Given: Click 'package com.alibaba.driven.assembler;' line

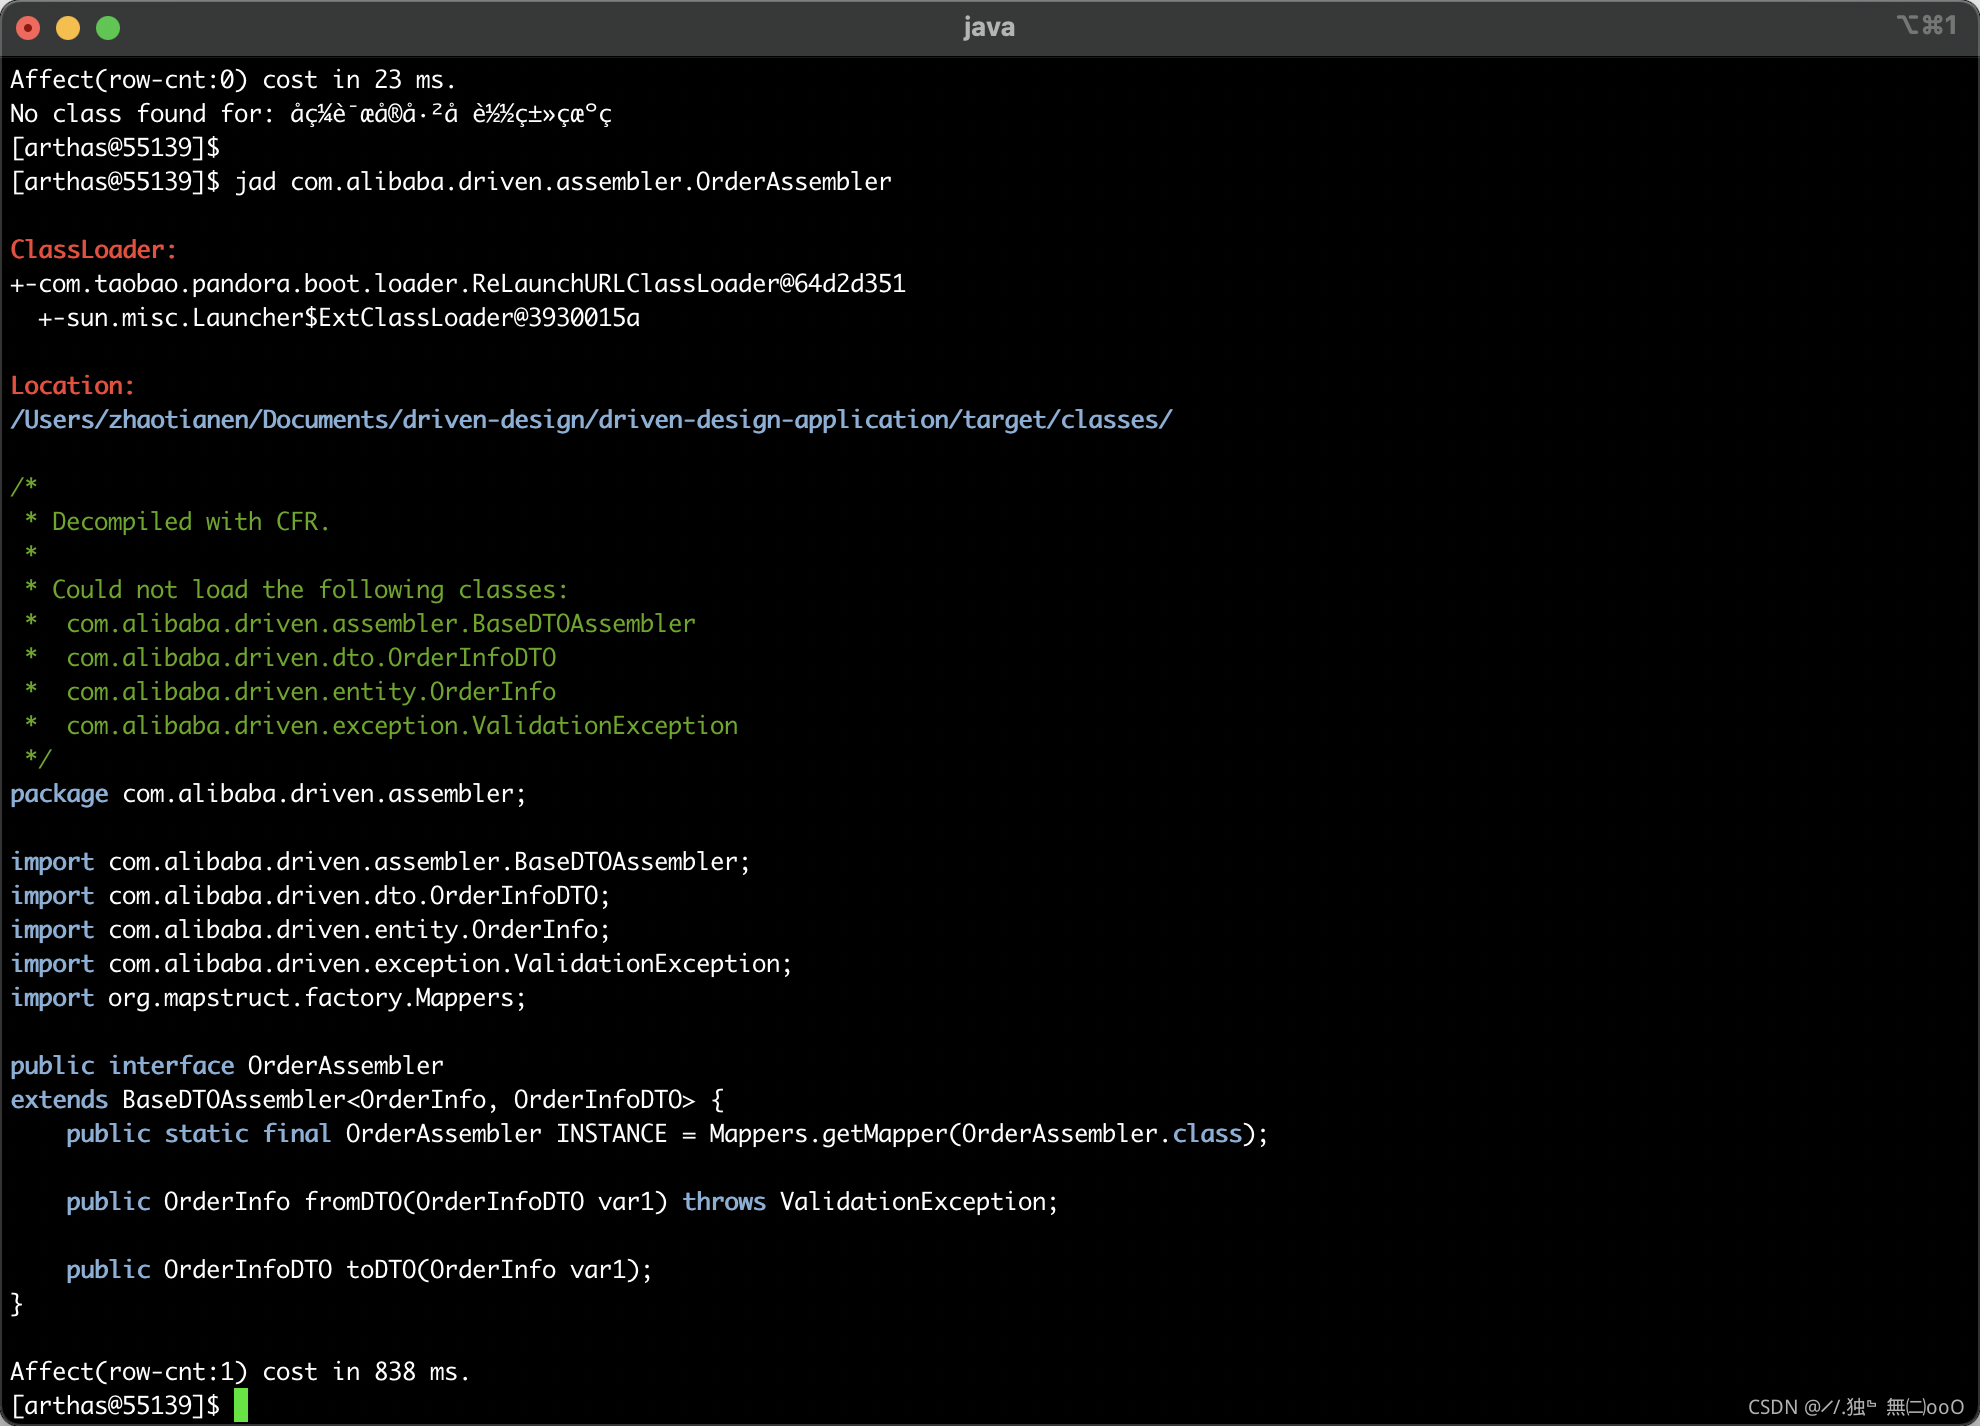Looking at the screenshot, I should (x=268, y=794).
